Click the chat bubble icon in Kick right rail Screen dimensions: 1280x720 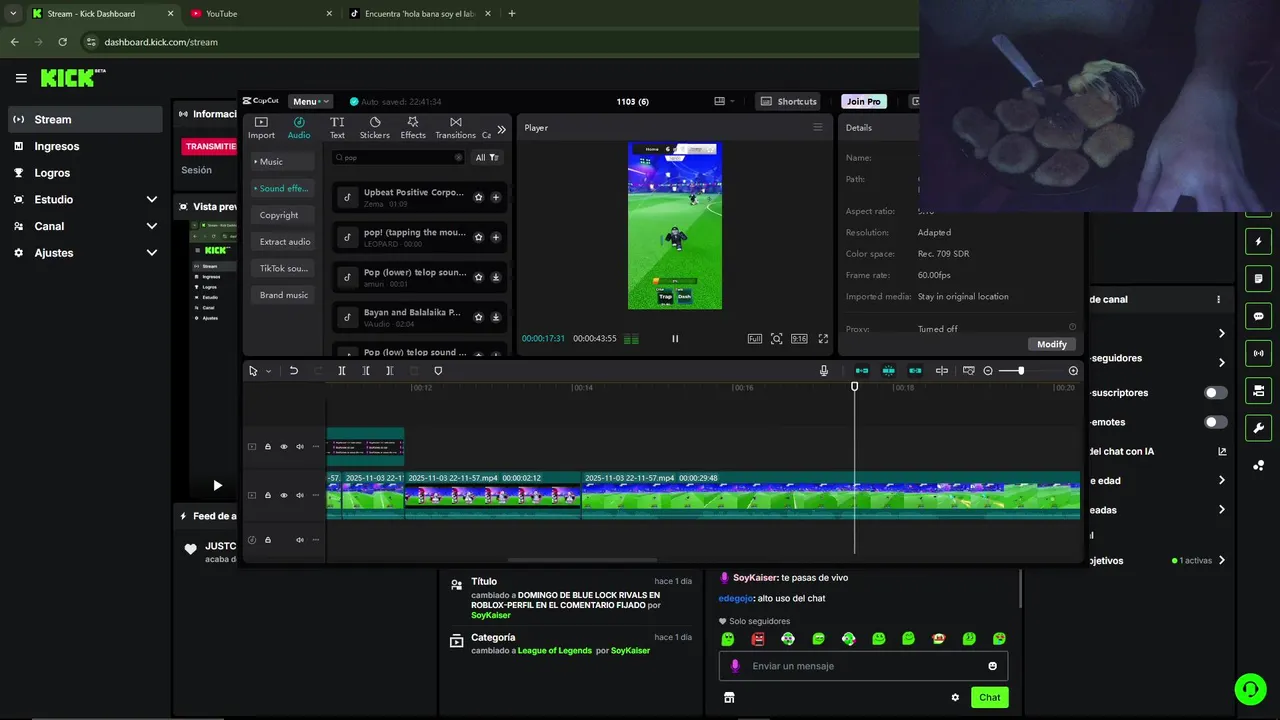tap(1258, 316)
